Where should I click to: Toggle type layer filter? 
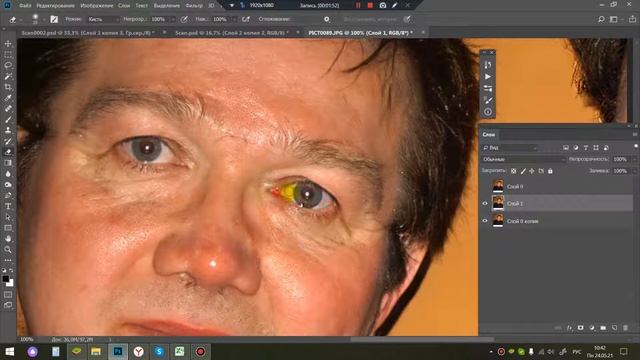586,148
